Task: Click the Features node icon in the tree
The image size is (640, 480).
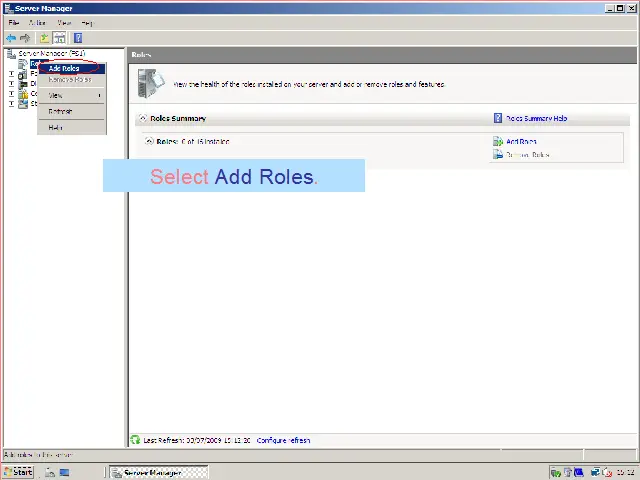Action: tap(23, 74)
